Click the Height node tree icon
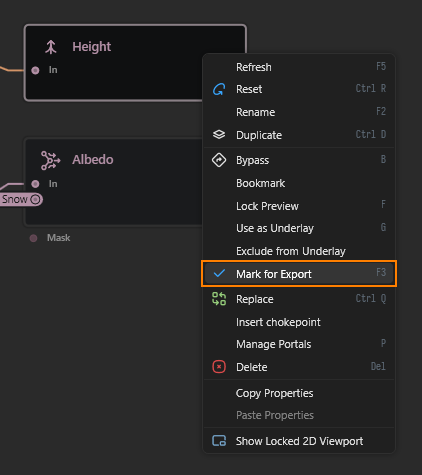422x475 pixels. click(x=51, y=47)
